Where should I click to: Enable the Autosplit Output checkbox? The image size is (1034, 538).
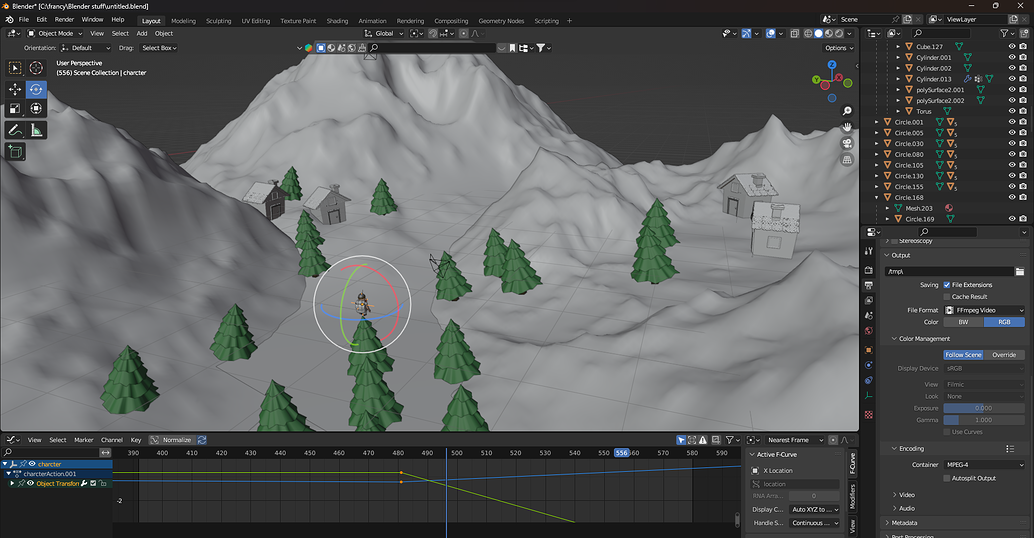[947, 479]
